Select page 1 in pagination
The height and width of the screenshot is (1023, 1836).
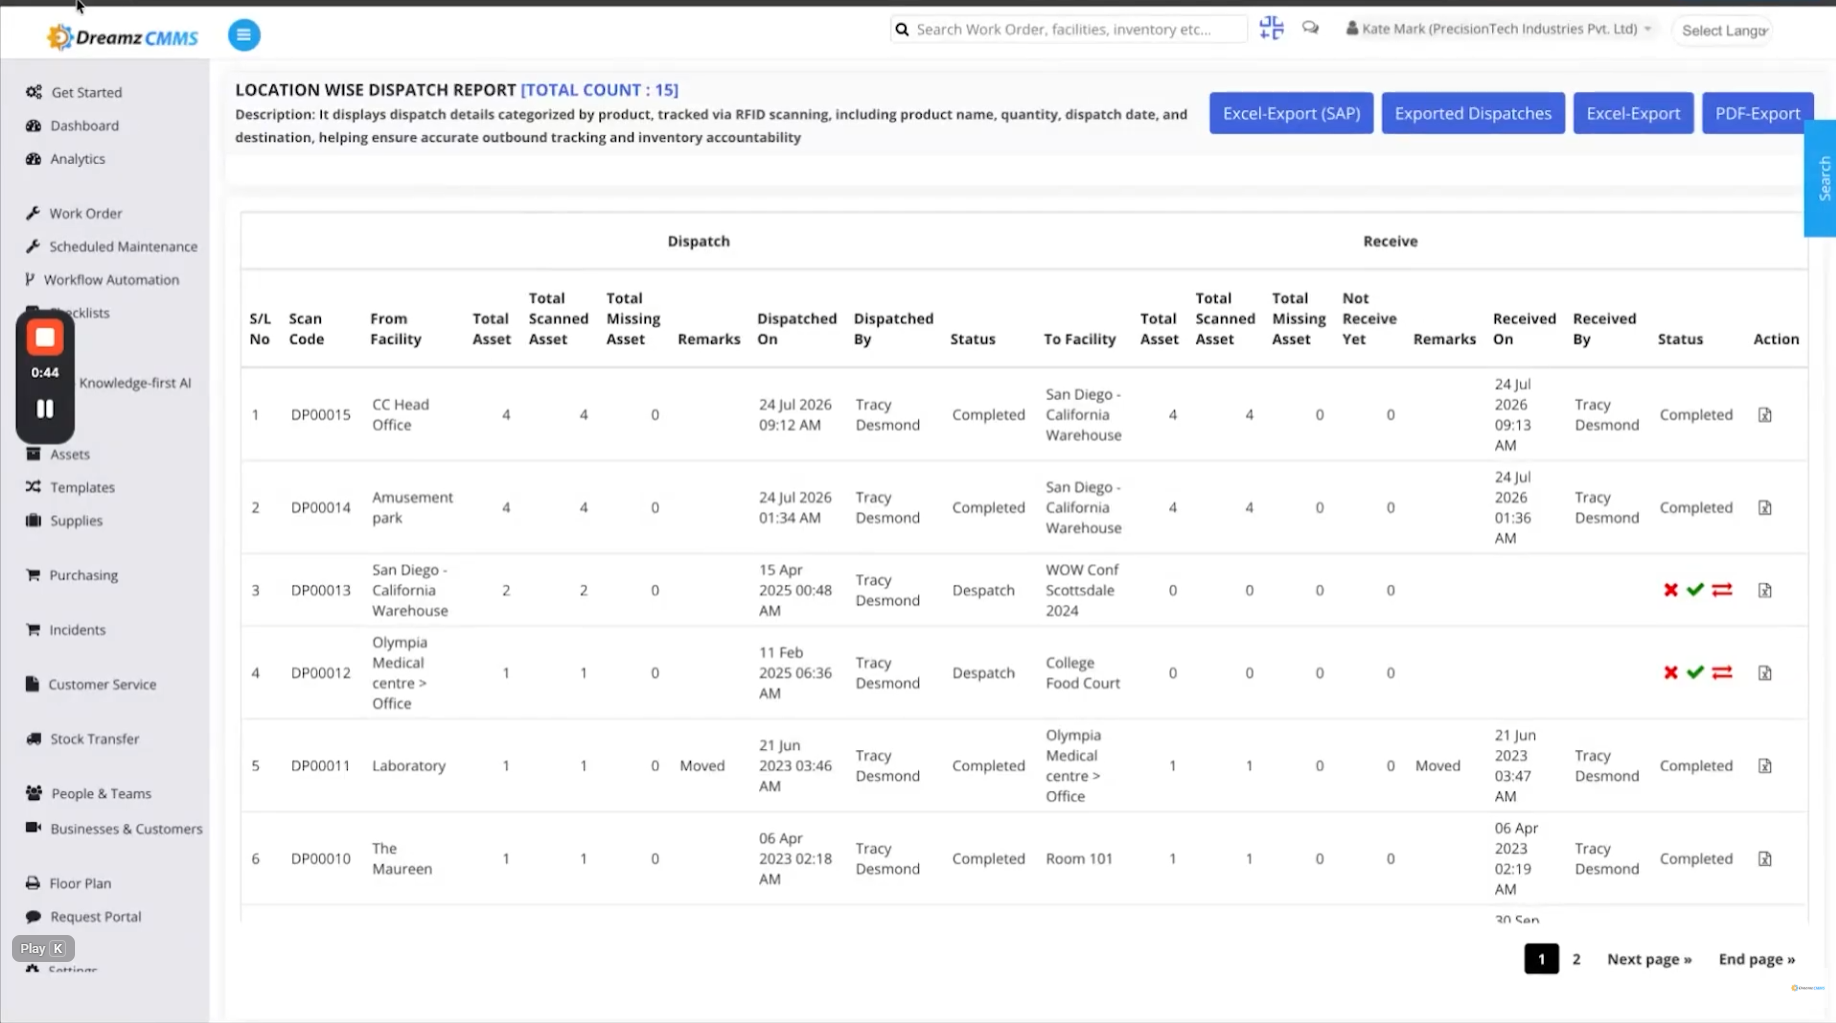point(1541,959)
